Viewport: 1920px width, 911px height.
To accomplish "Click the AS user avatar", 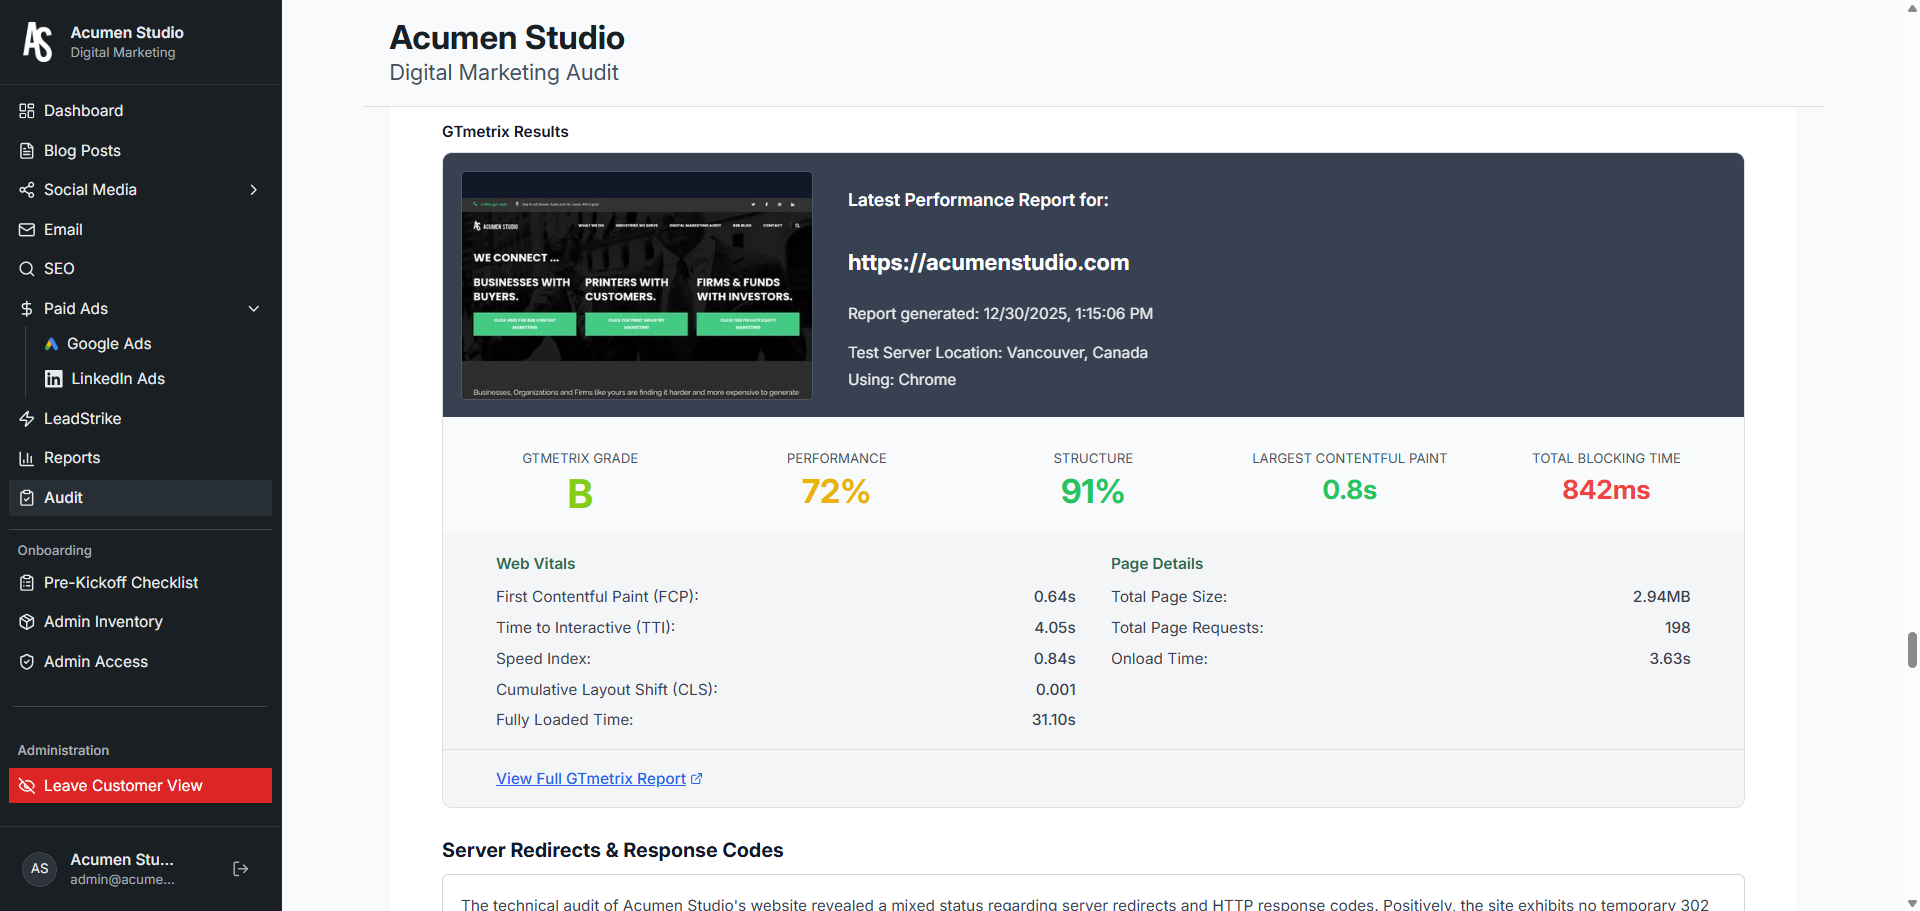I will pos(40,869).
